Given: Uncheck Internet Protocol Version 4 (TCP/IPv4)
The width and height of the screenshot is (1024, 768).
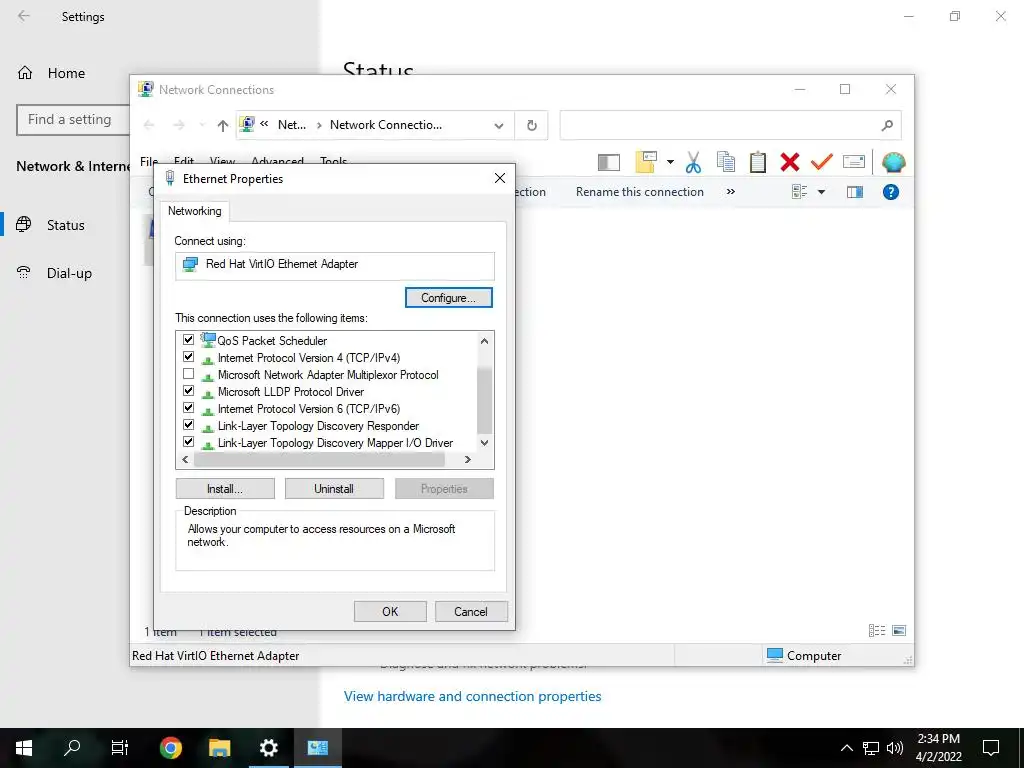Looking at the screenshot, I should tap(189, 357).
